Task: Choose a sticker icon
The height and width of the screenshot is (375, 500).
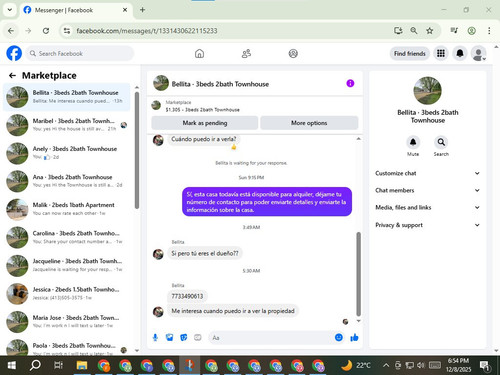Action: (x=184, y=338)
